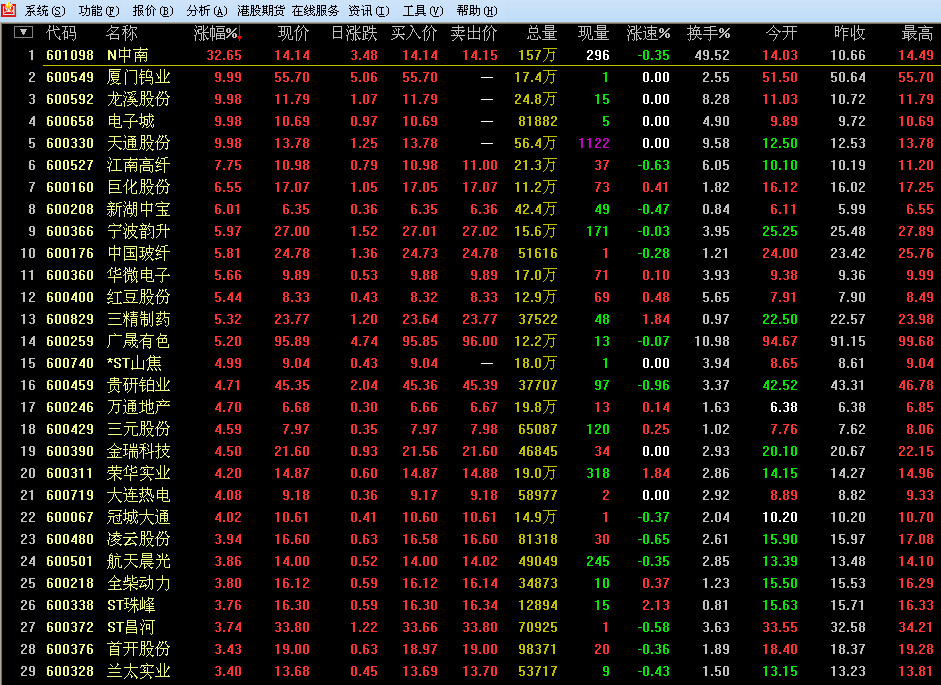The height and width of the screenshot is (685, 941).
Task: Select stock 龙溪股份 in the list
Action: (139, 99)
